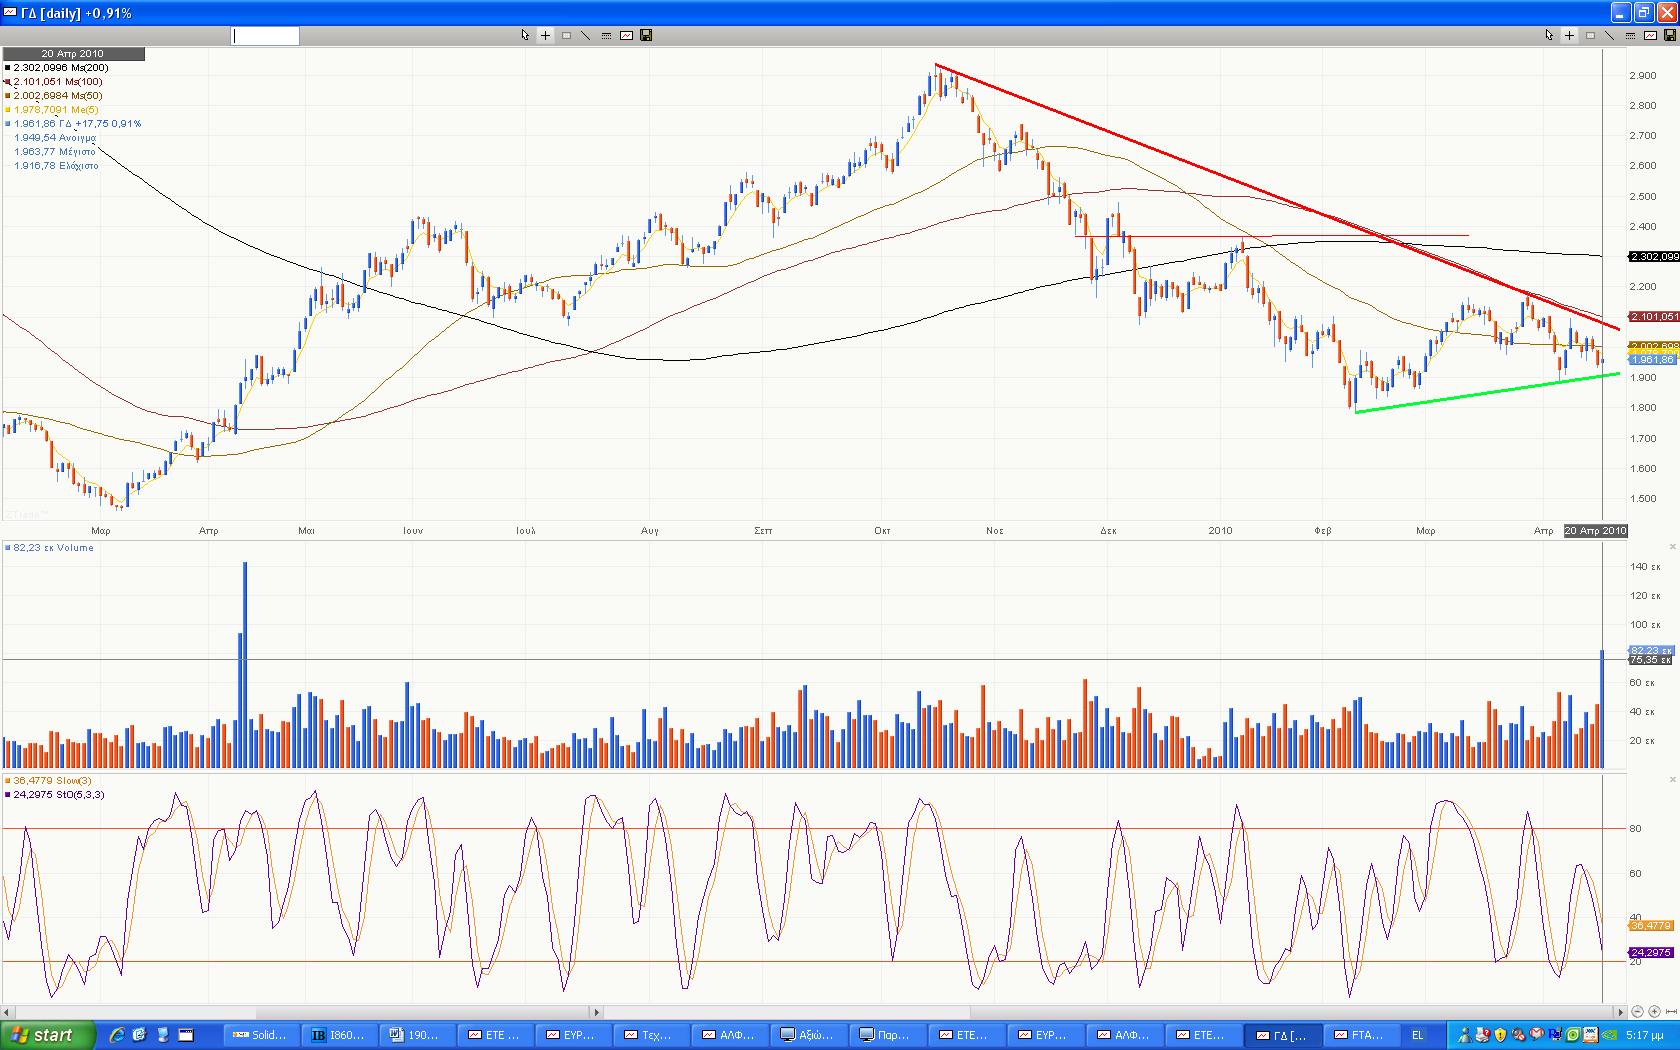Open the NVIDIA tray icon
1680x1050 pixels.
pos(1609,1035)
